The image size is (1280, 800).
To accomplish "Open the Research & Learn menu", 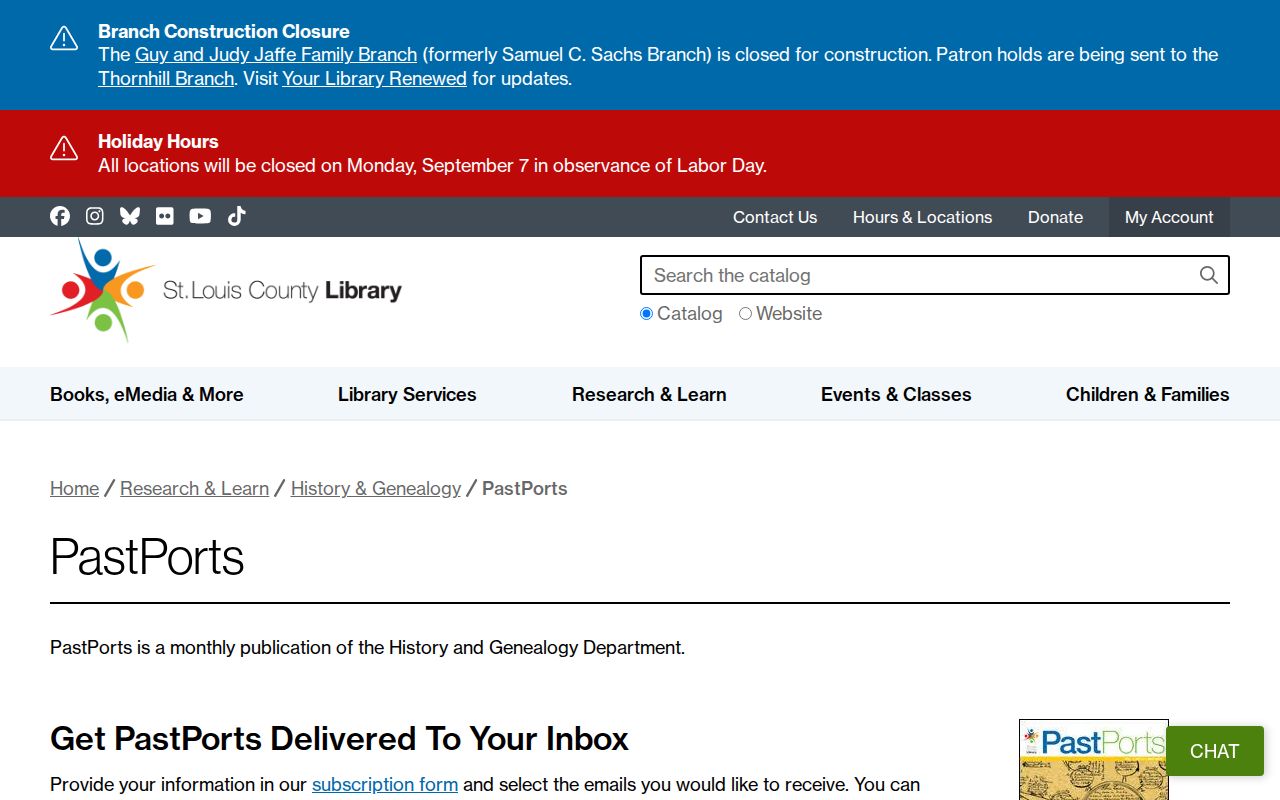I will point(649,394).
